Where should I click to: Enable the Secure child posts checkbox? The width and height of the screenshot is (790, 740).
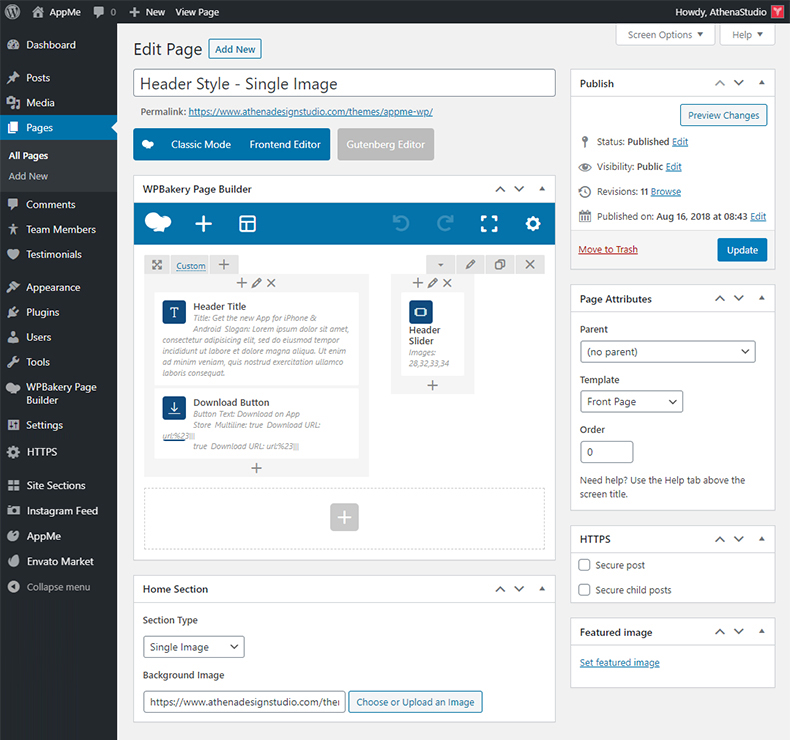[584, 590]
